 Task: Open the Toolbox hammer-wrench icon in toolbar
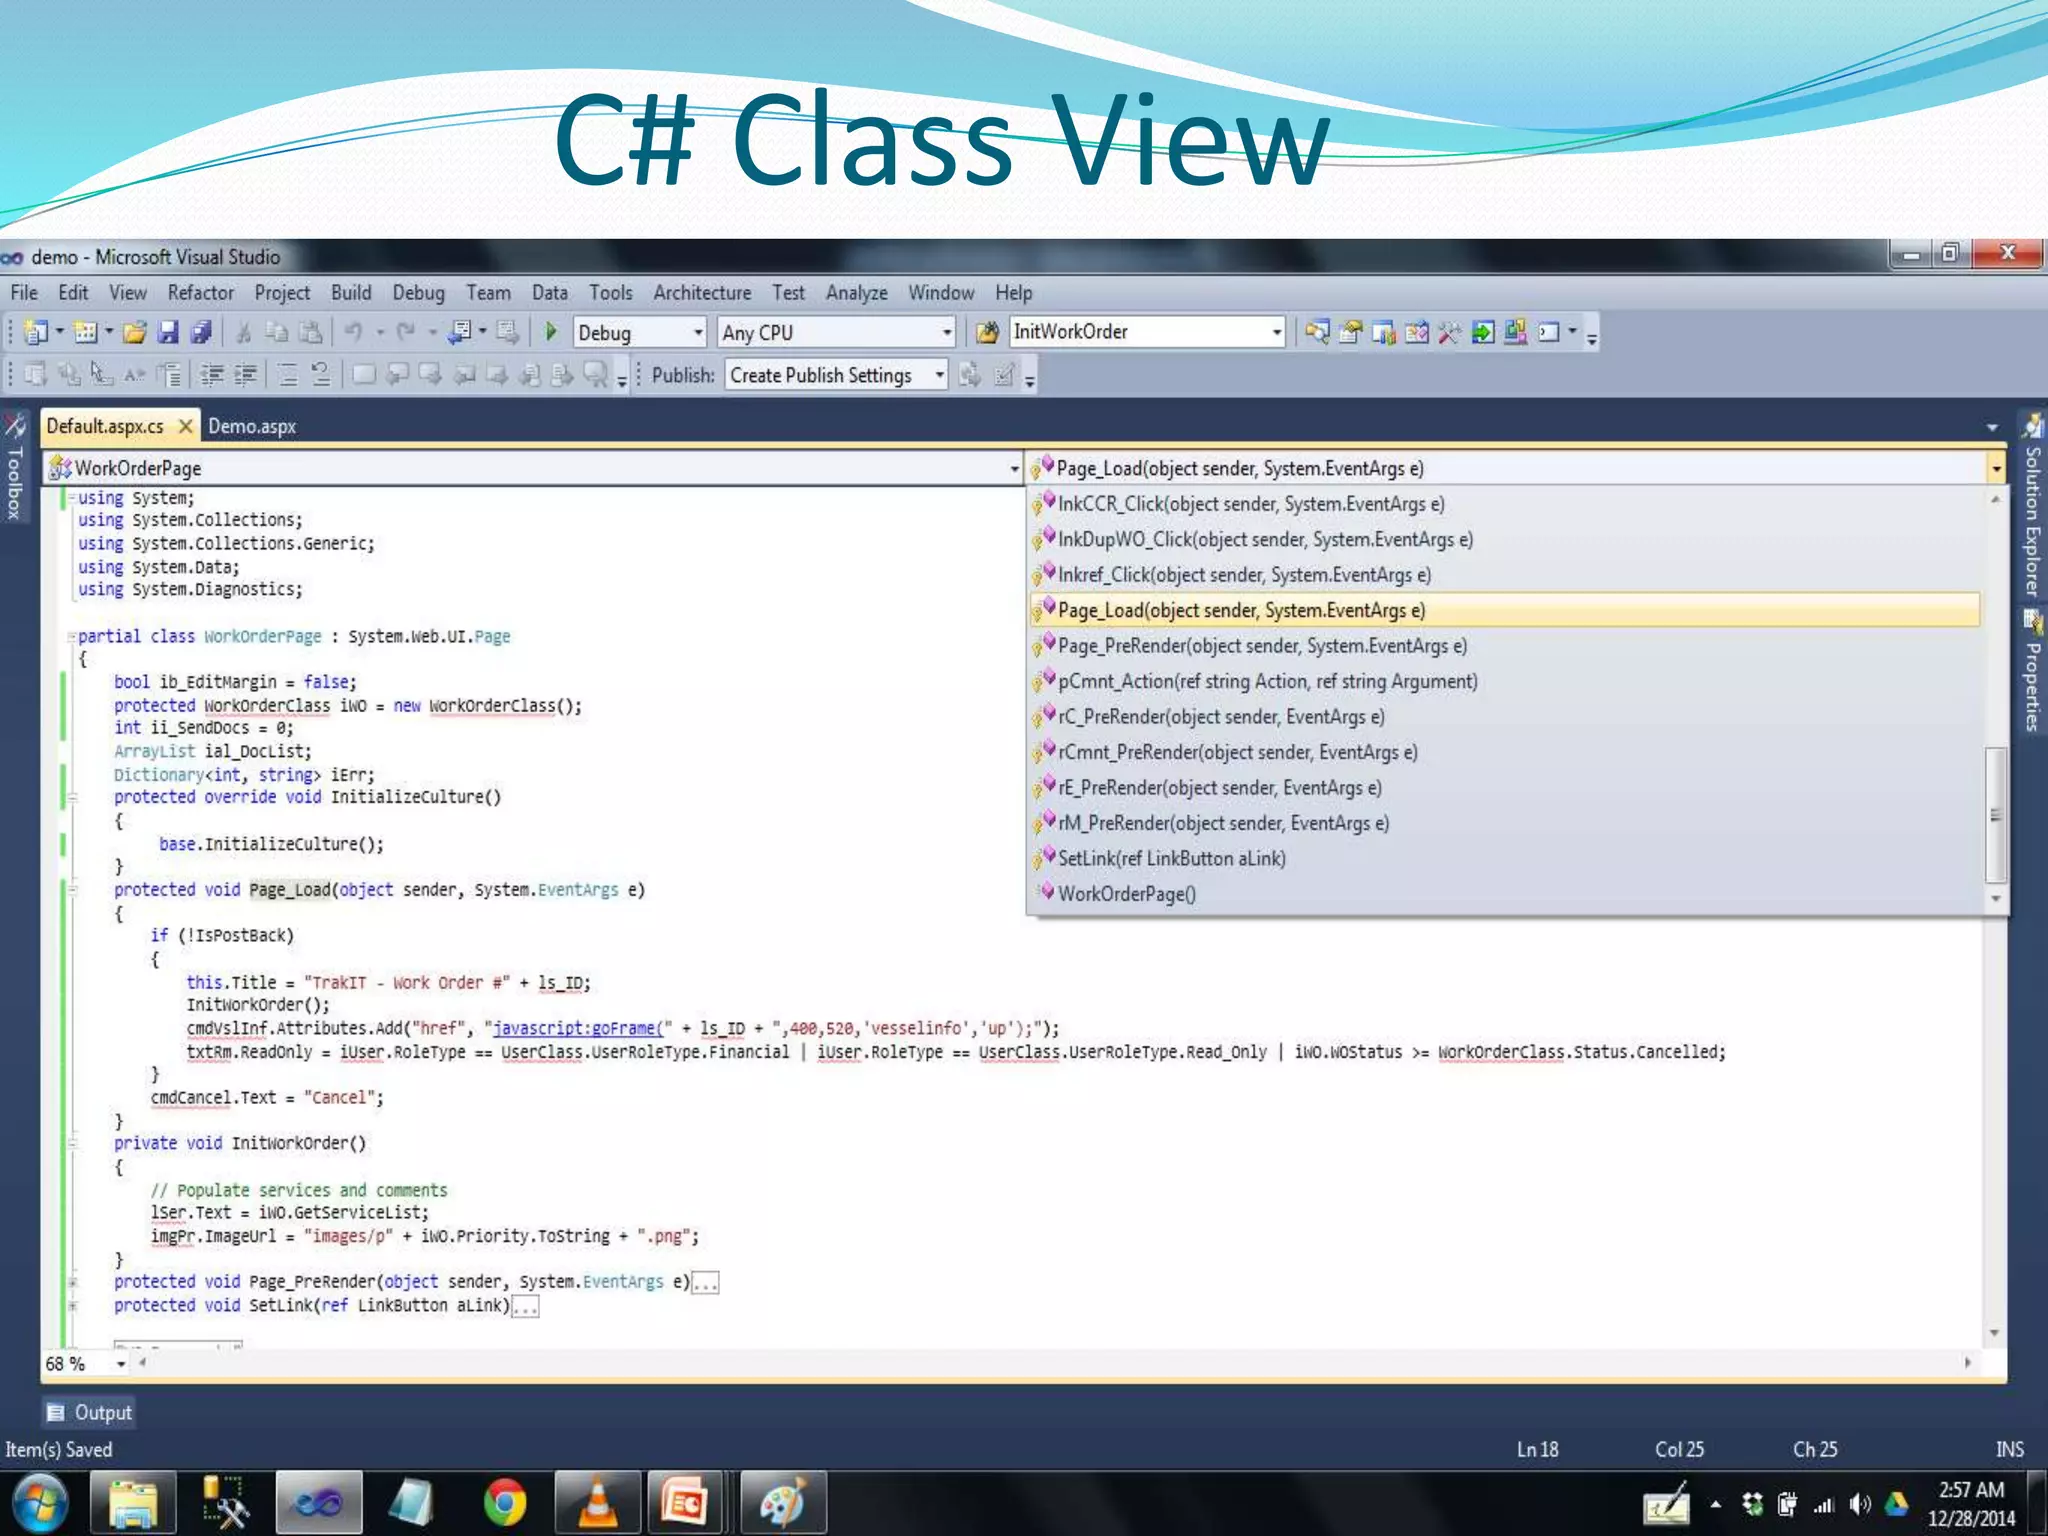click(1449, 332)
